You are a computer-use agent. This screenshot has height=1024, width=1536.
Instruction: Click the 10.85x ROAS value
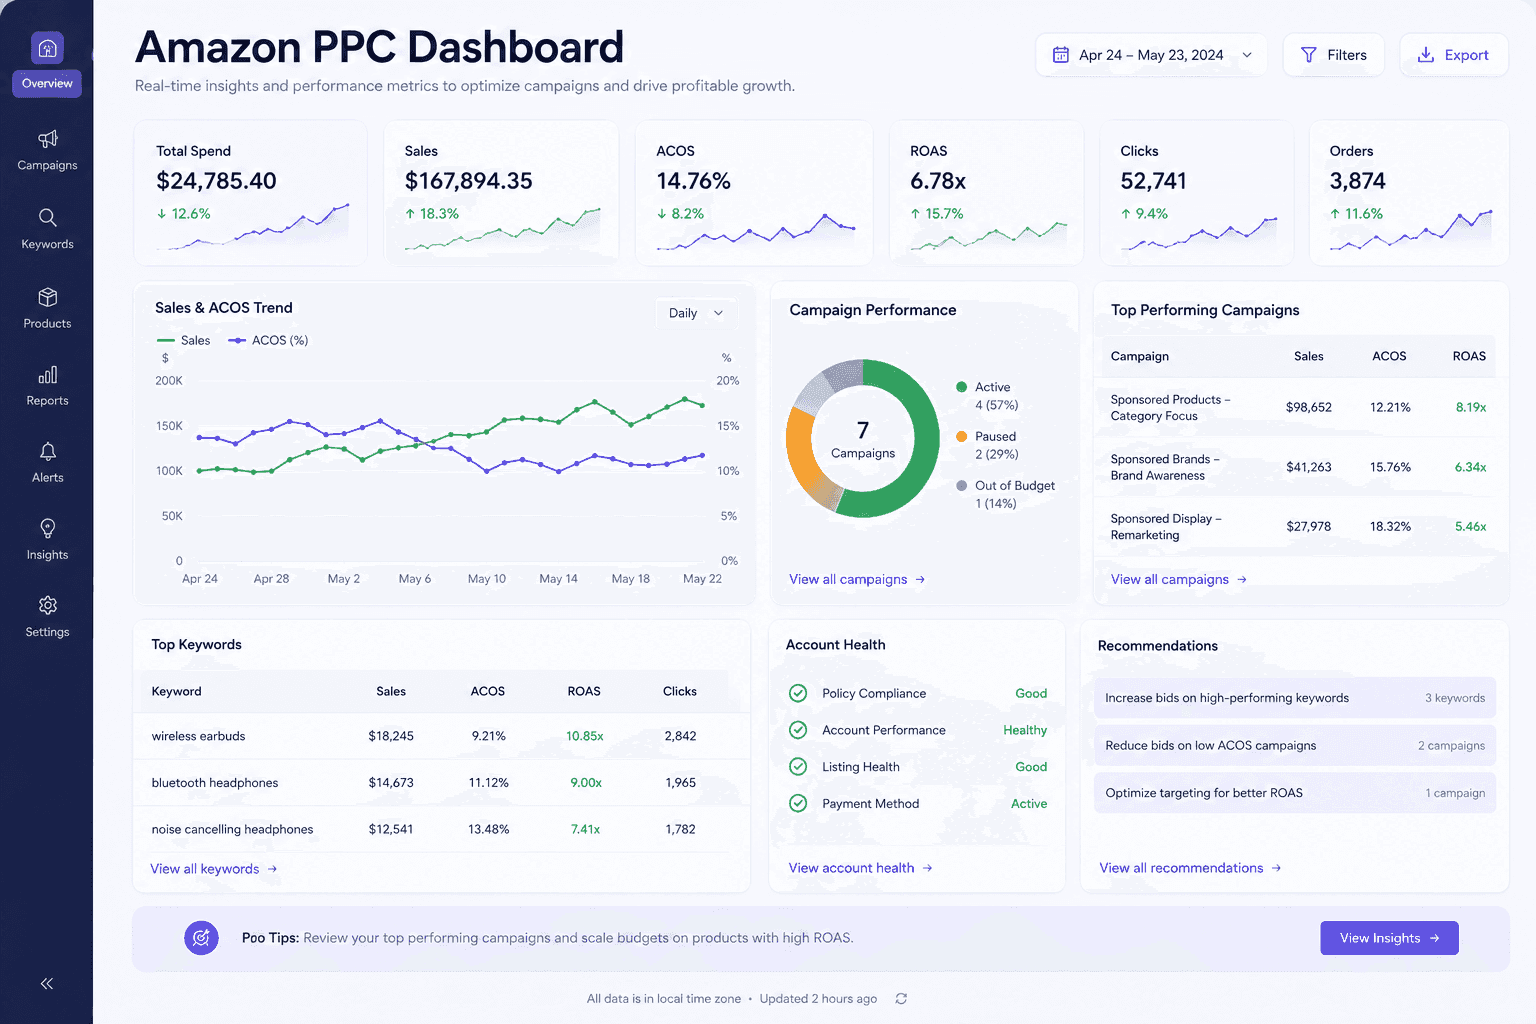(x=585, y=736)
